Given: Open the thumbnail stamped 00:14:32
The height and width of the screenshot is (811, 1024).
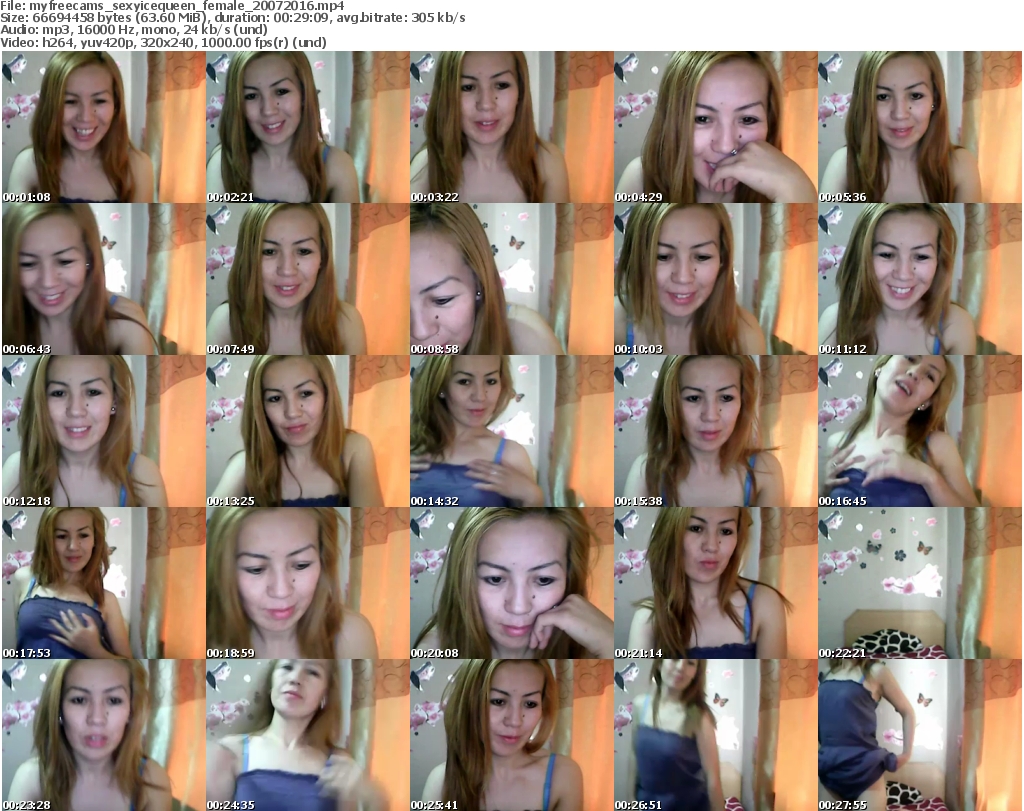Looking at the screenshot, I should click(512, 431).
